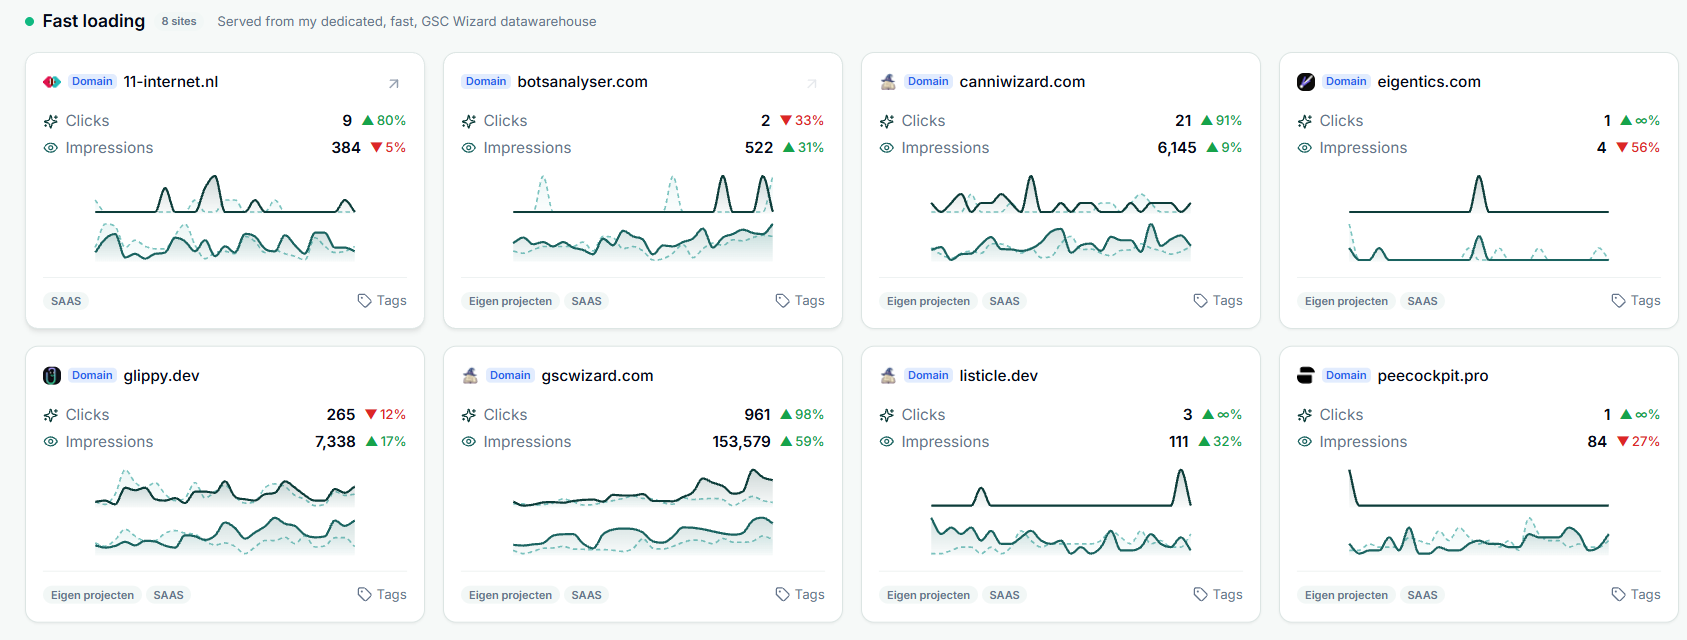Click the 961 clicks value
The width and height of the screenshot is (1687, 640).
point(757,415)
